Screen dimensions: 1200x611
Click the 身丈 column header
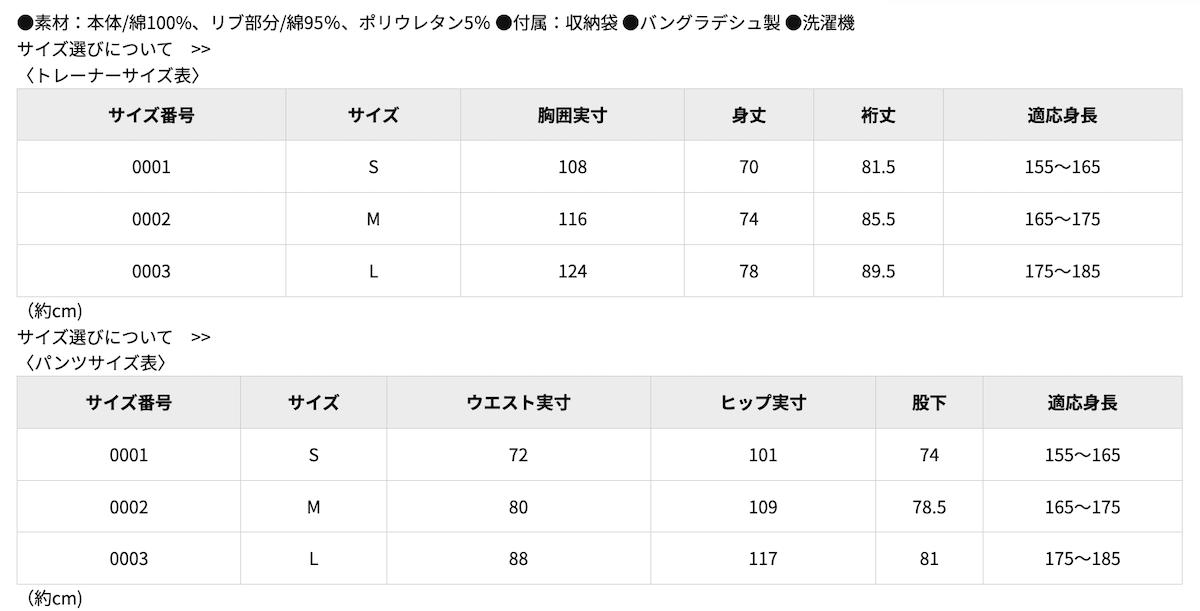point(749,115)
